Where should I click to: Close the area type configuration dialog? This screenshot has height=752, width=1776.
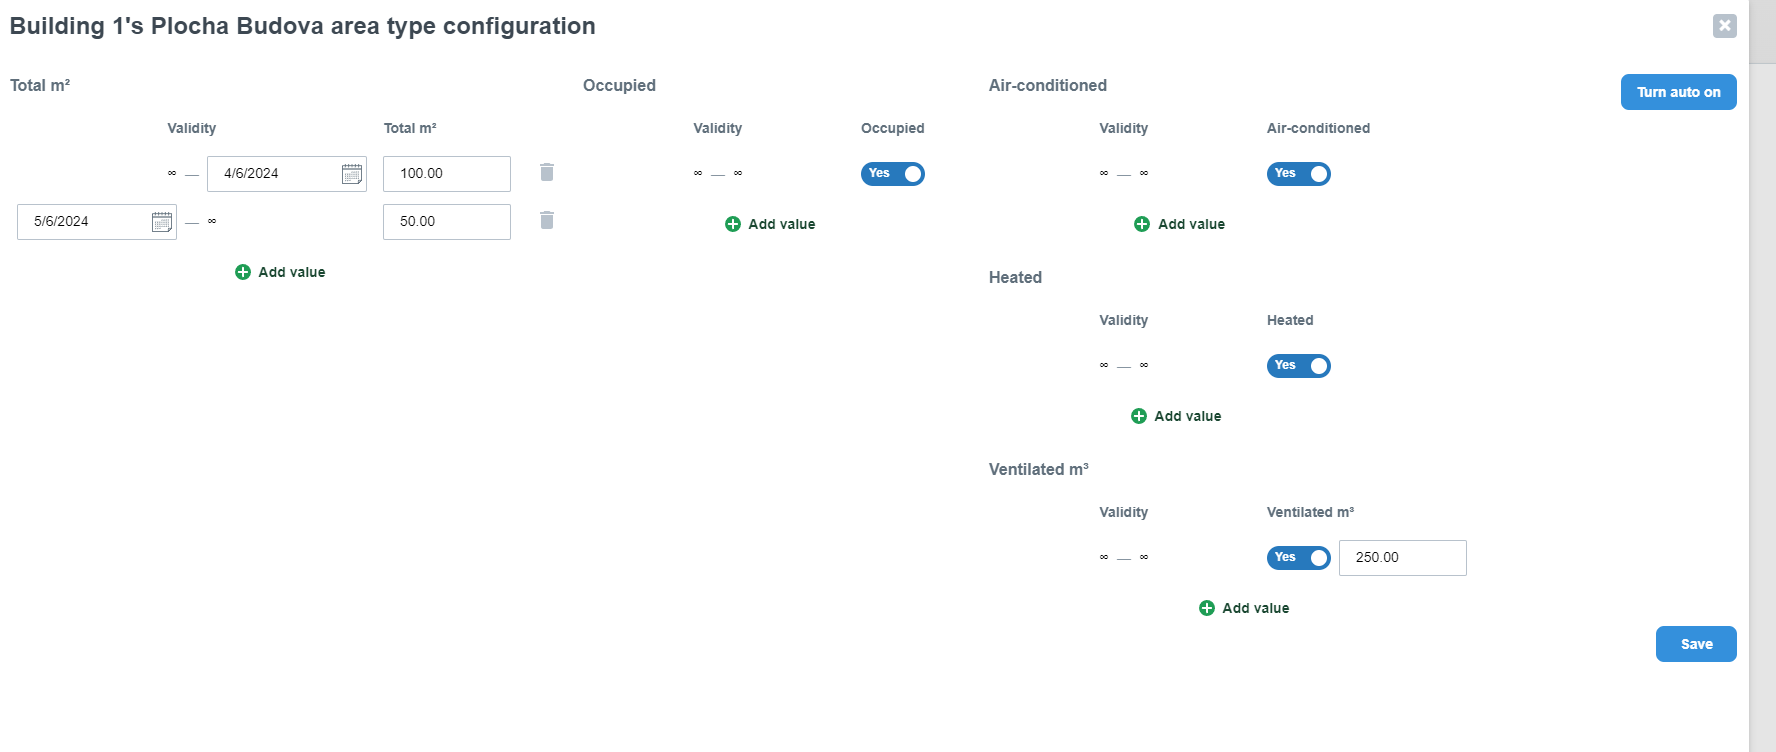(1724, 26)
